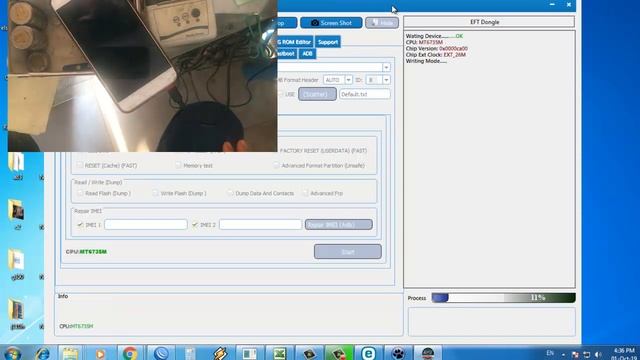Switch to the Fastboot tab

click(286, 53)
